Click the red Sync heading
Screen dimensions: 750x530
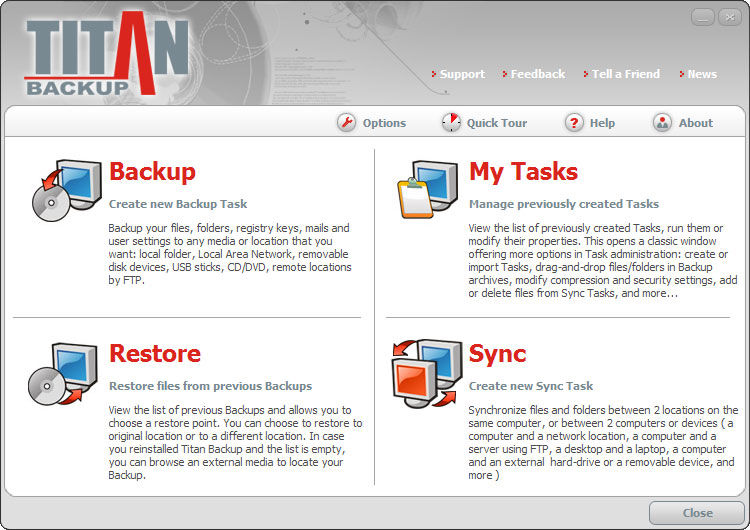click(497, 354)
